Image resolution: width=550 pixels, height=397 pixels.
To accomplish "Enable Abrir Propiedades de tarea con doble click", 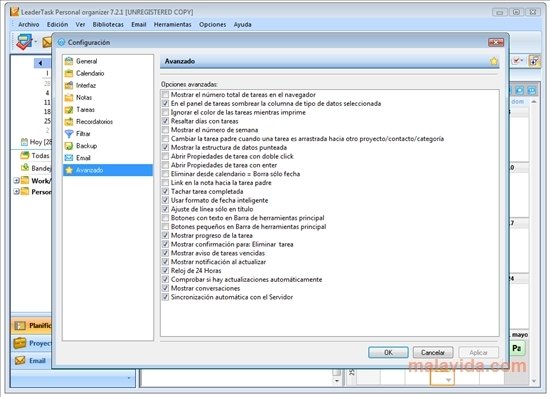I will [165, 156].
